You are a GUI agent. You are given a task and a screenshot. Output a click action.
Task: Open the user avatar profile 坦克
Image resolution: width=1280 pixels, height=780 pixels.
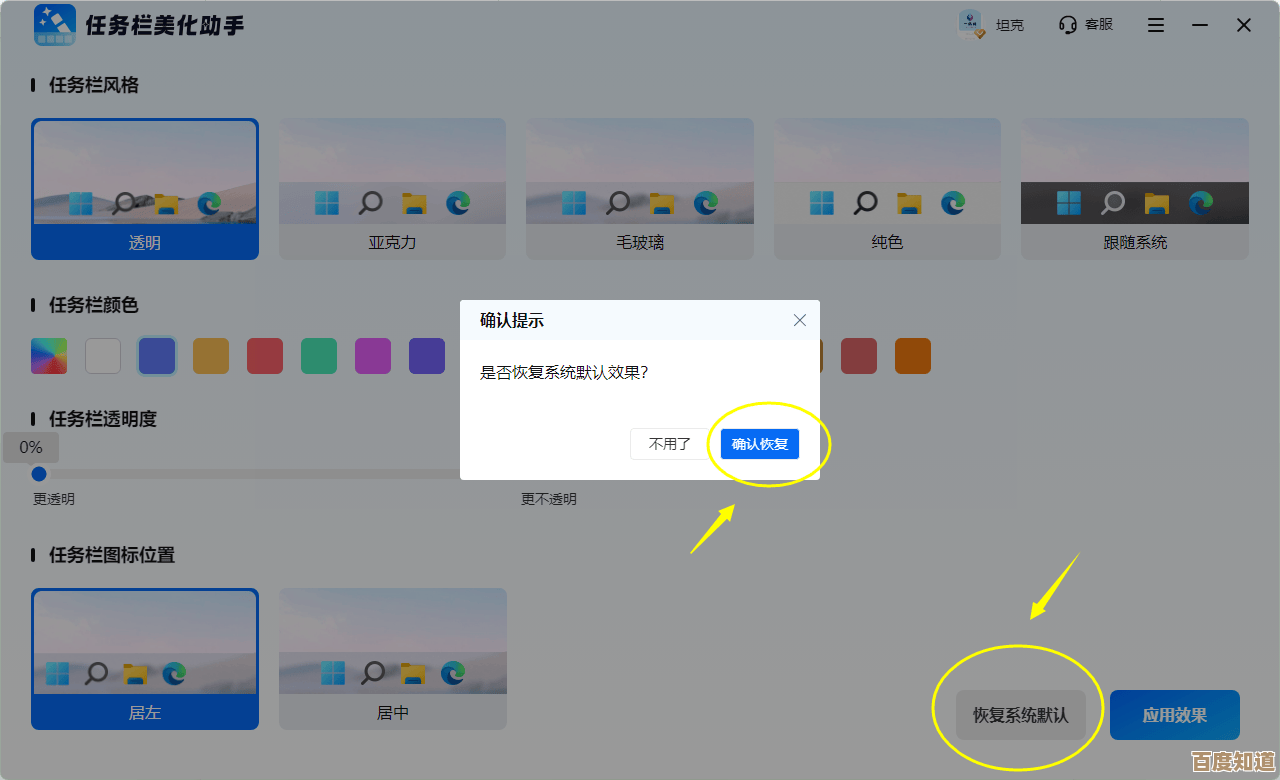pyautogui.click(x=971, y=25)
